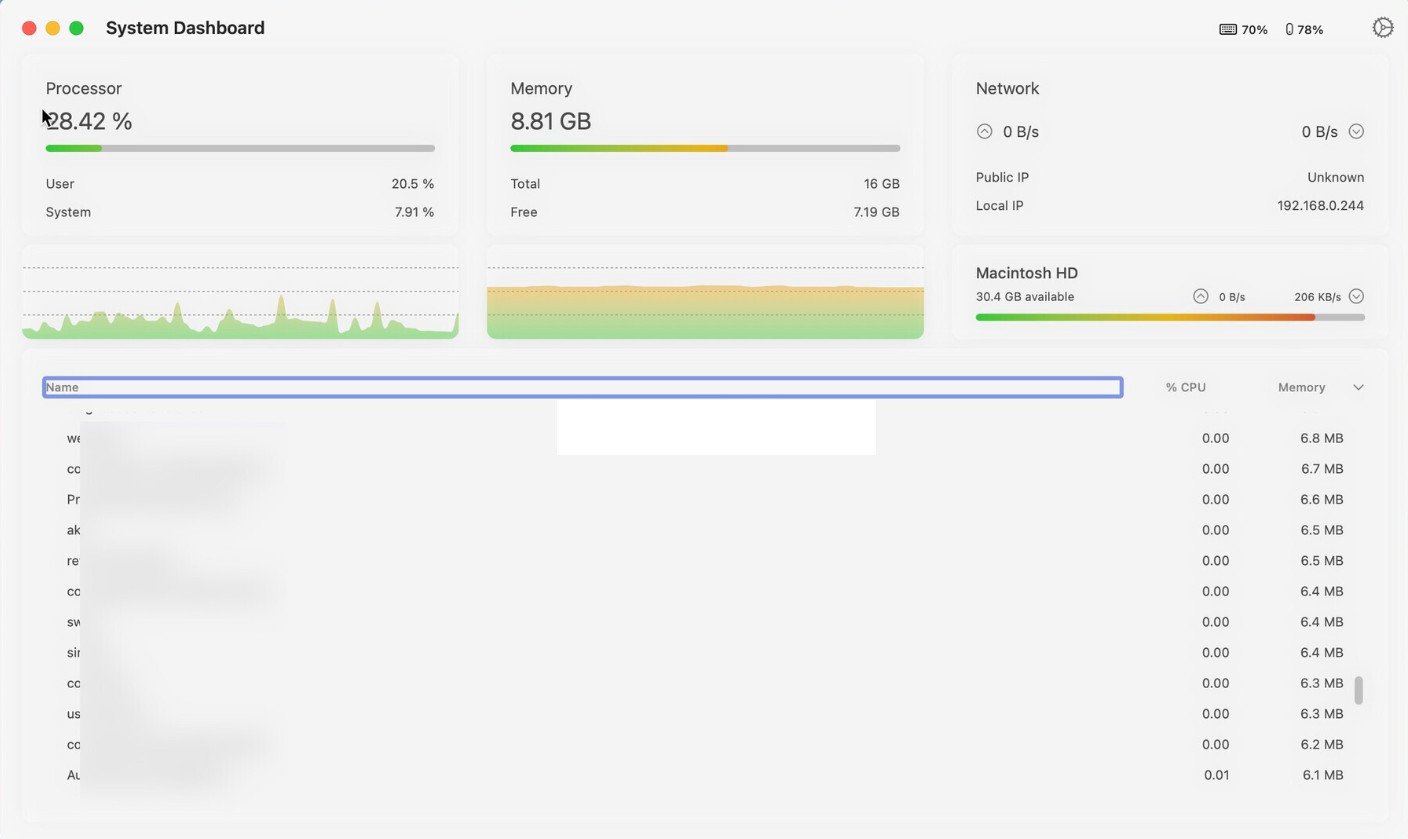Select the process starting with 'us'

[705, 714]
